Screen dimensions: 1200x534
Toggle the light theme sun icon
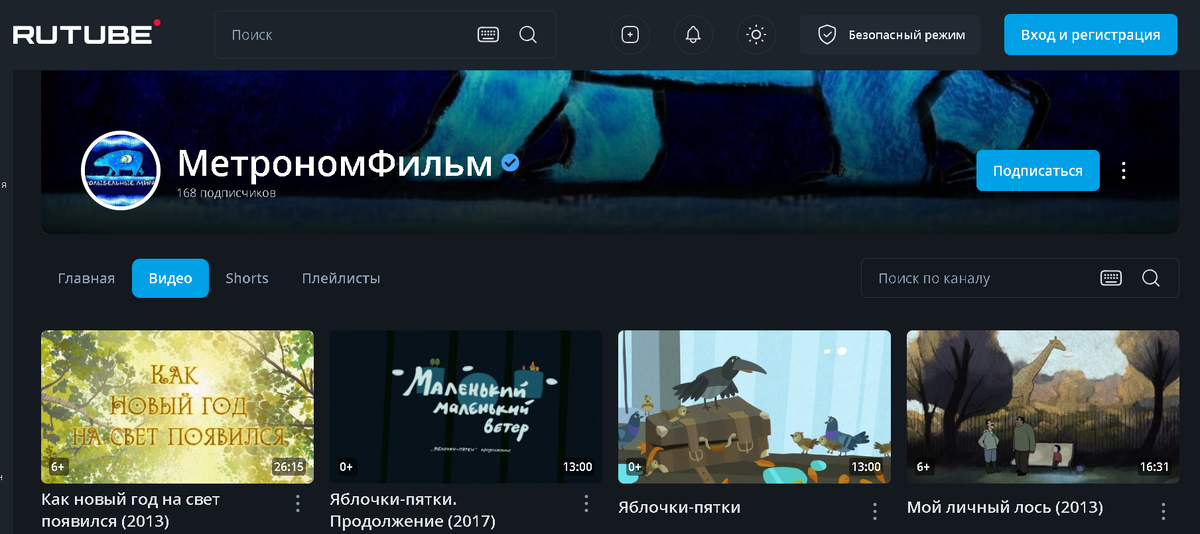pyautogui.click(x=756, y=35)
